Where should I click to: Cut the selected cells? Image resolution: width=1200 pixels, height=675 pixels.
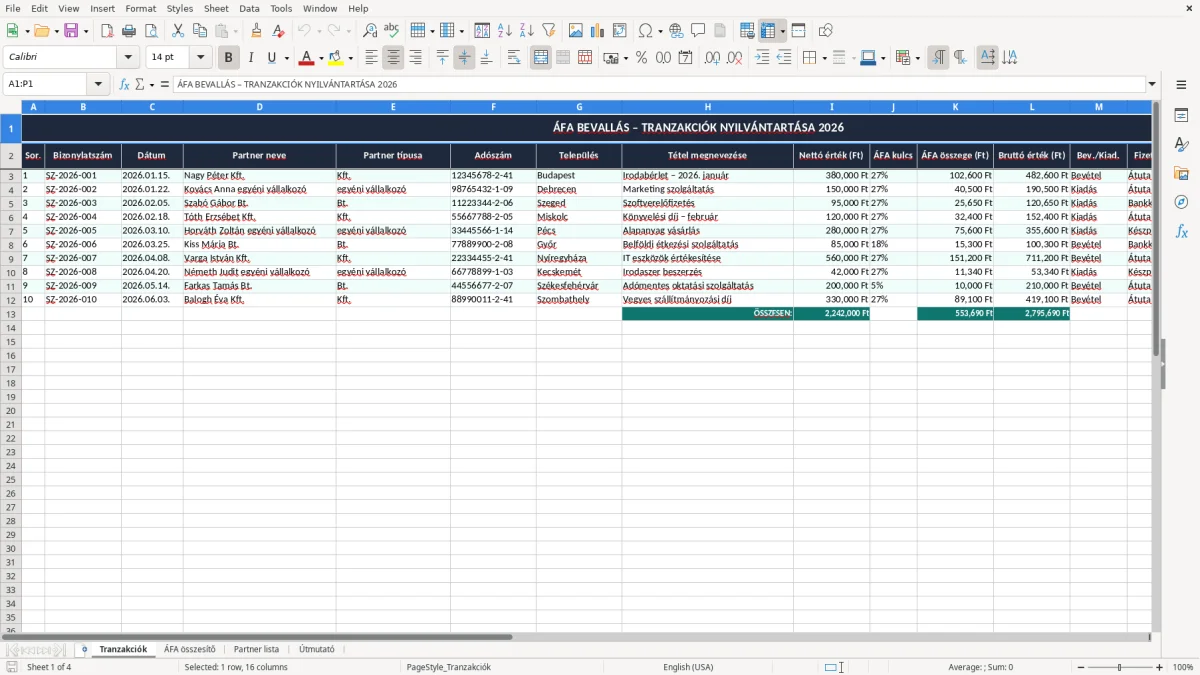point(178,31)
